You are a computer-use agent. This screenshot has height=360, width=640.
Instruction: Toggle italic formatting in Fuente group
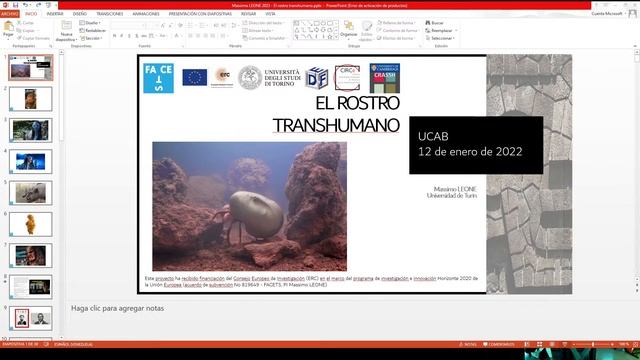pyautogui.click(x=122, y=36)
